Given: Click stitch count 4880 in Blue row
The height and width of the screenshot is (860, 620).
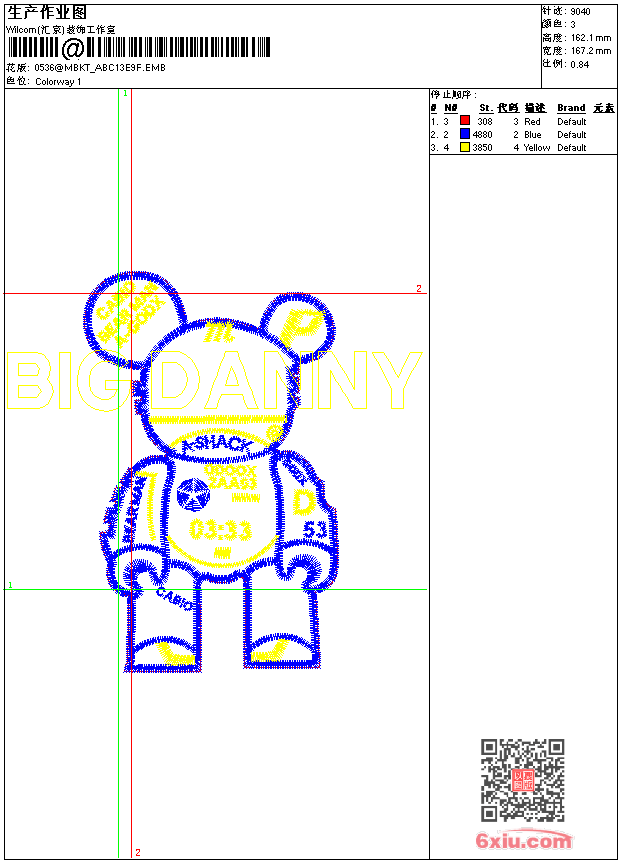Looking at the screenshot, I should (482, 134).
